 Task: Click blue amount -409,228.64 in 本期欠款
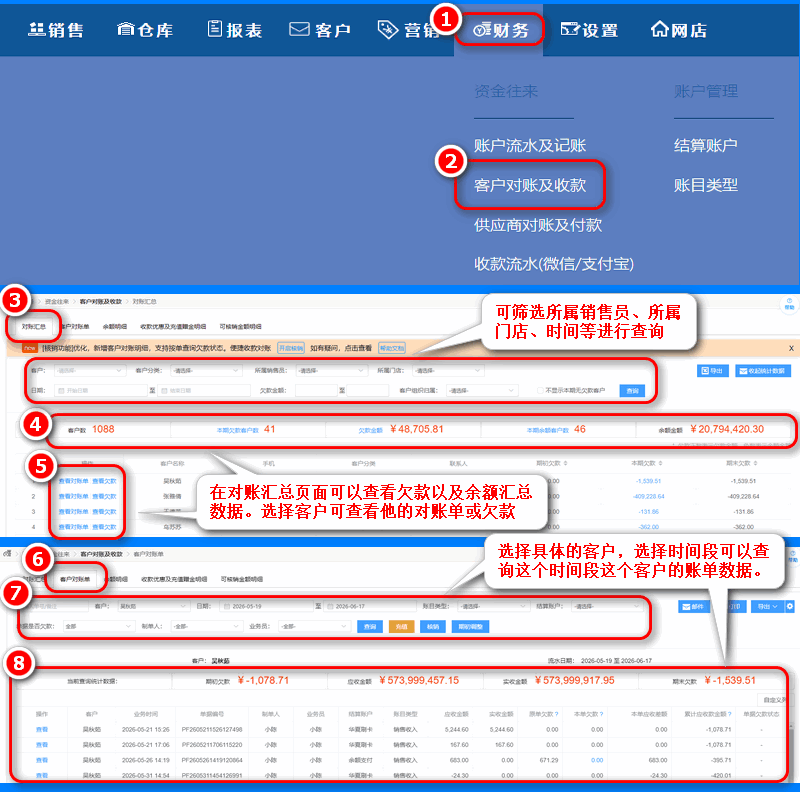tap(648, 497)
